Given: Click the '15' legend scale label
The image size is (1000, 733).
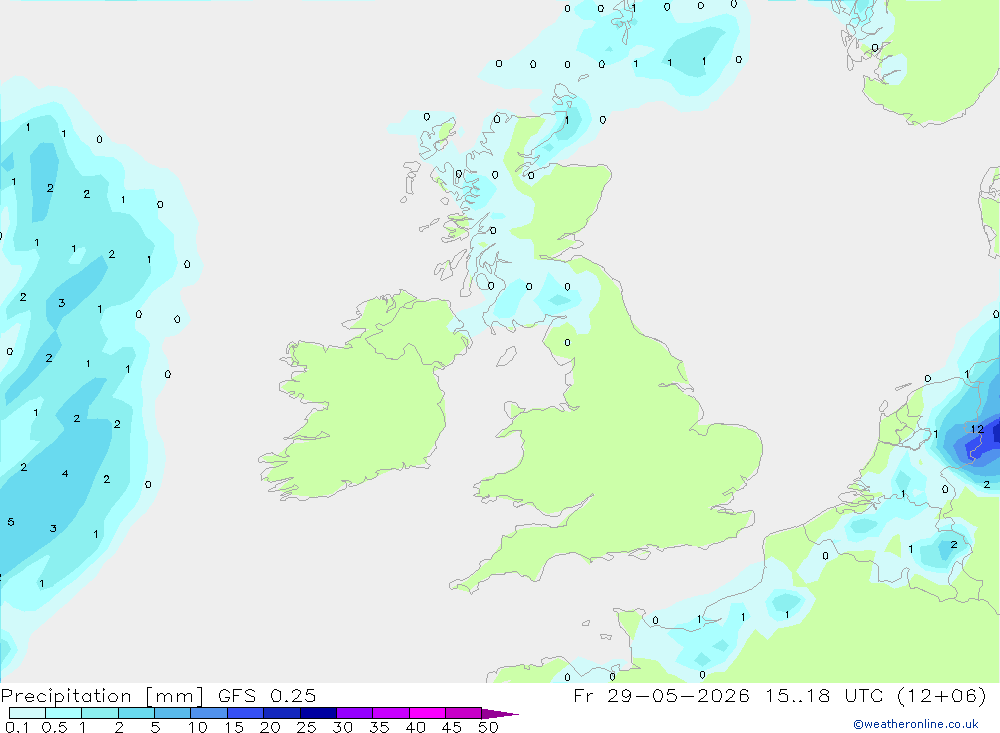Looking at the screenshot, I should click(x=234, y=727).
